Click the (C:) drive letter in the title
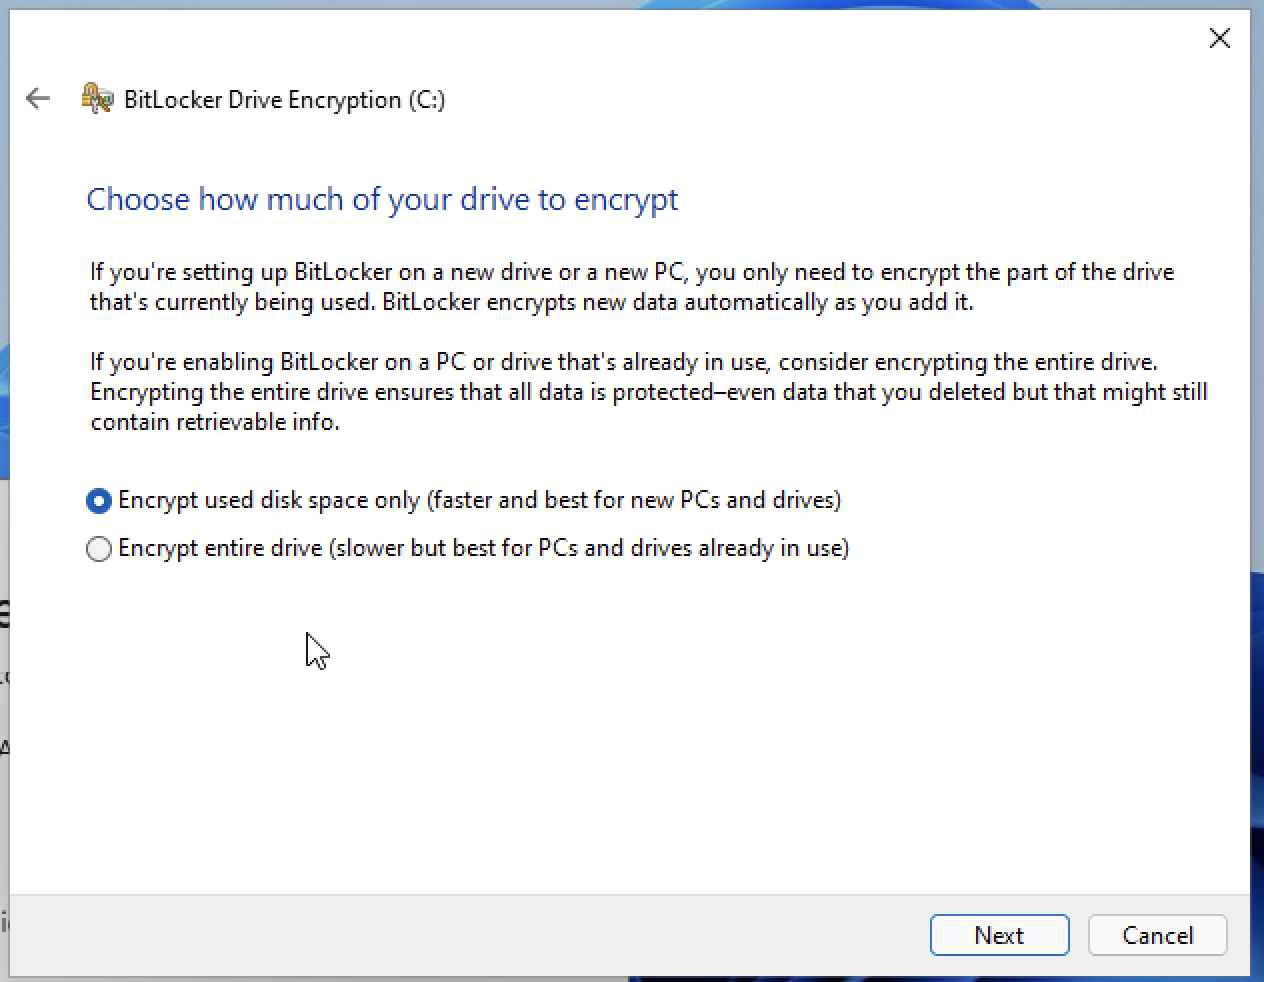The width and height of the screenshot is (1264, 982). point(427,100)
